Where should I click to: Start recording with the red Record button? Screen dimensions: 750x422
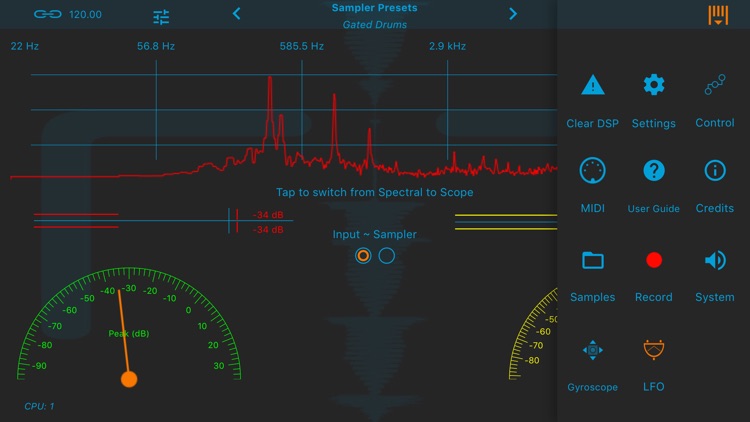tap(654, 260)
